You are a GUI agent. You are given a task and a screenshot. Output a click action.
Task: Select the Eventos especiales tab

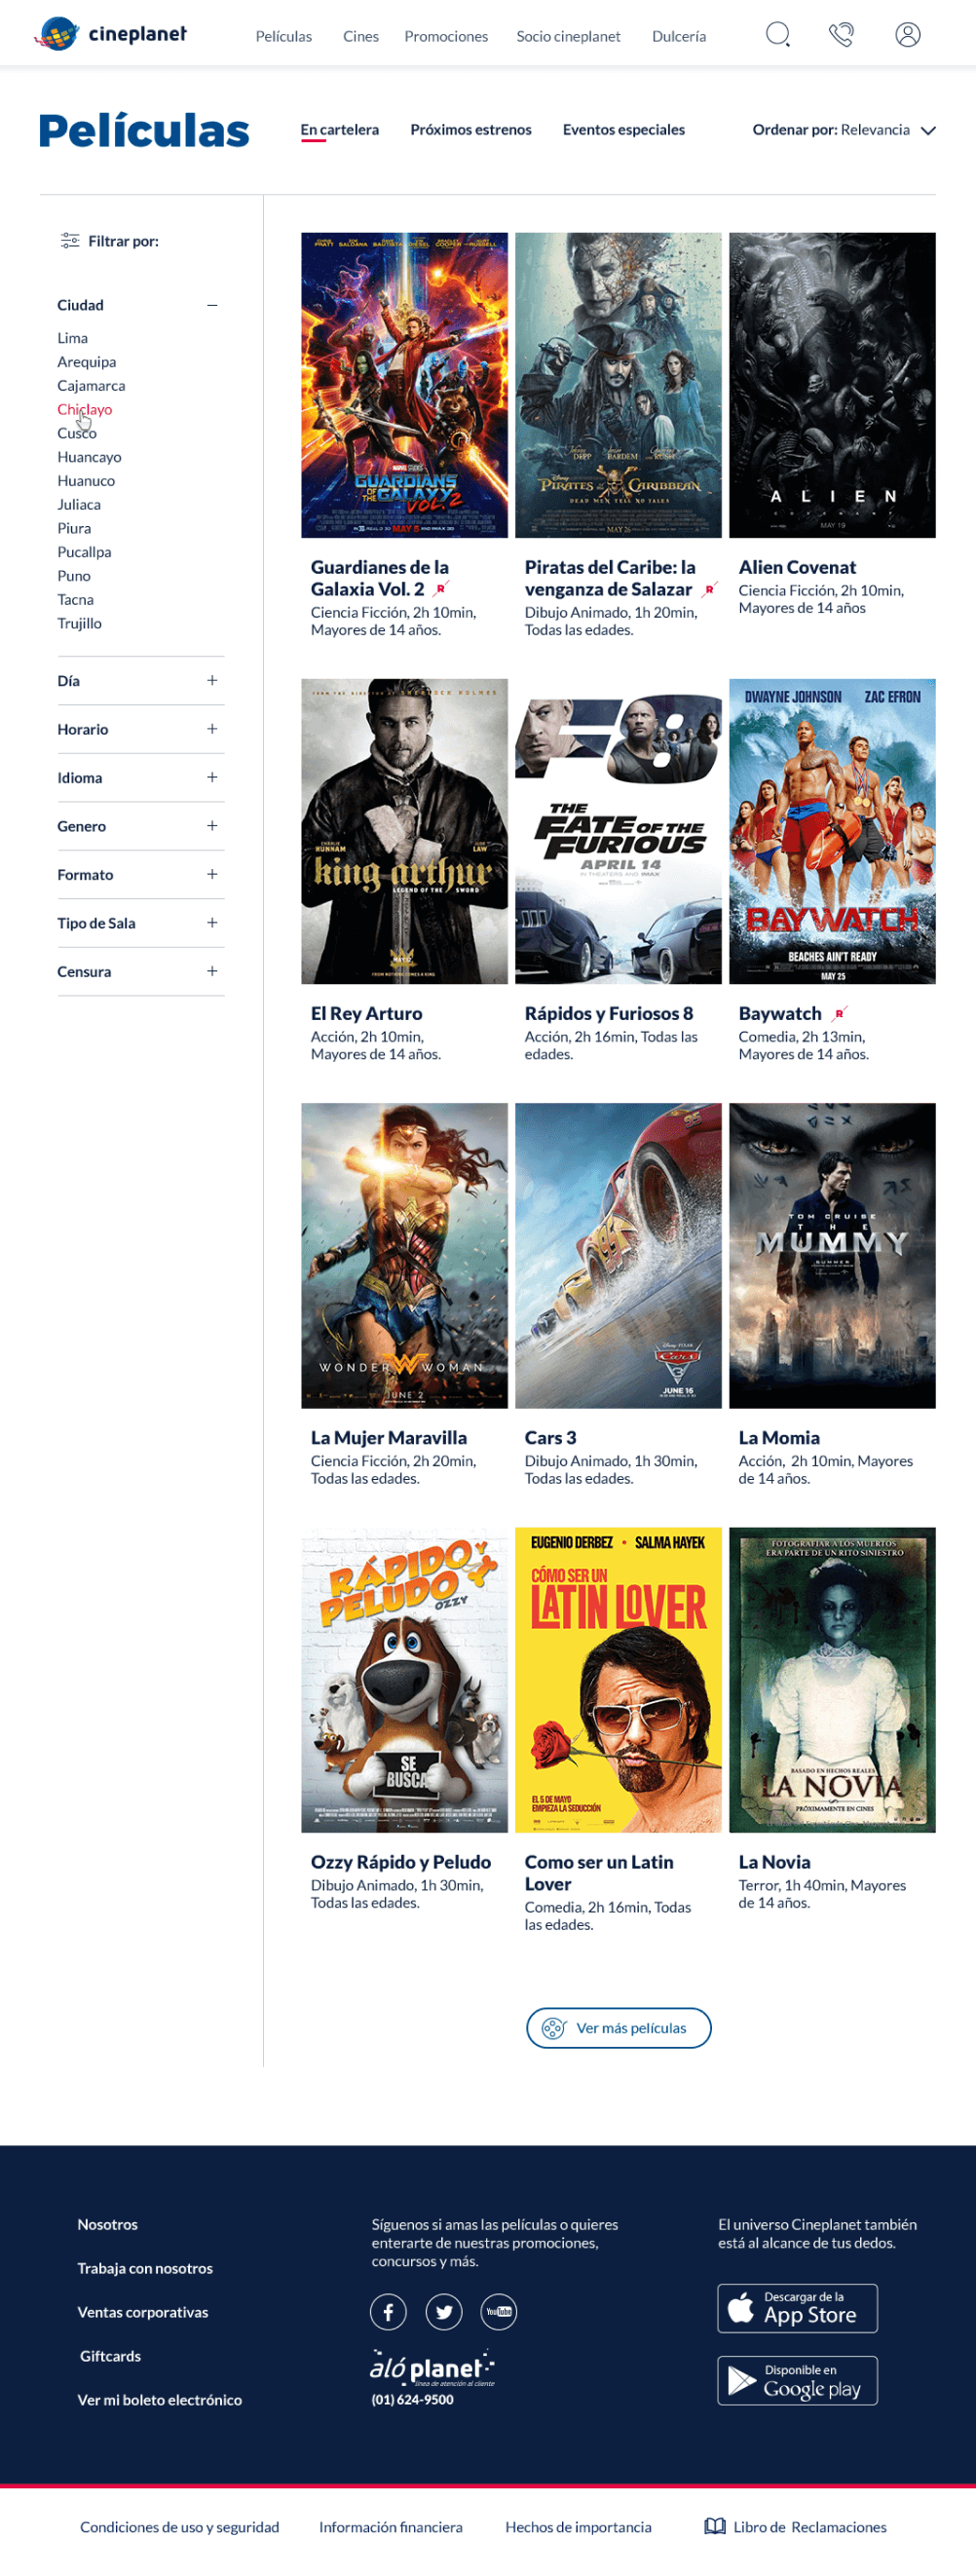624,130
